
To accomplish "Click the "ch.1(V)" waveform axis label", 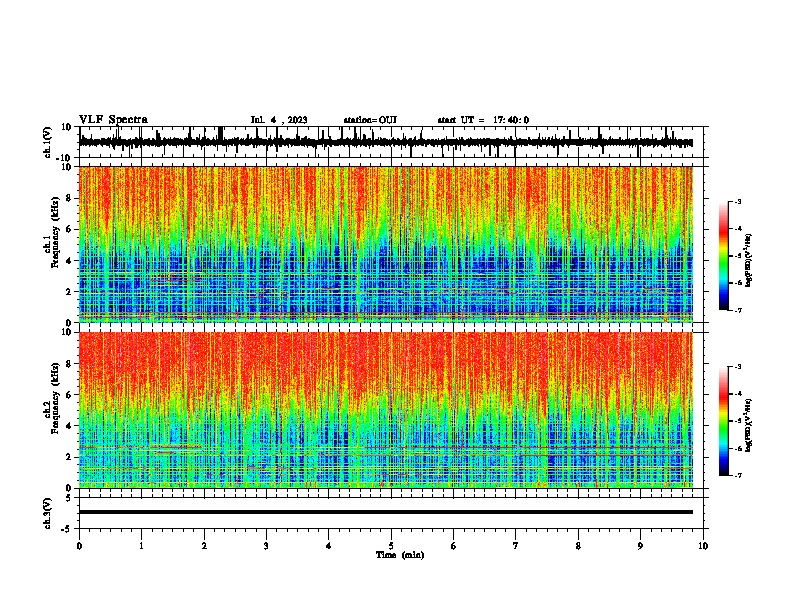I will (x=48, y=142).
